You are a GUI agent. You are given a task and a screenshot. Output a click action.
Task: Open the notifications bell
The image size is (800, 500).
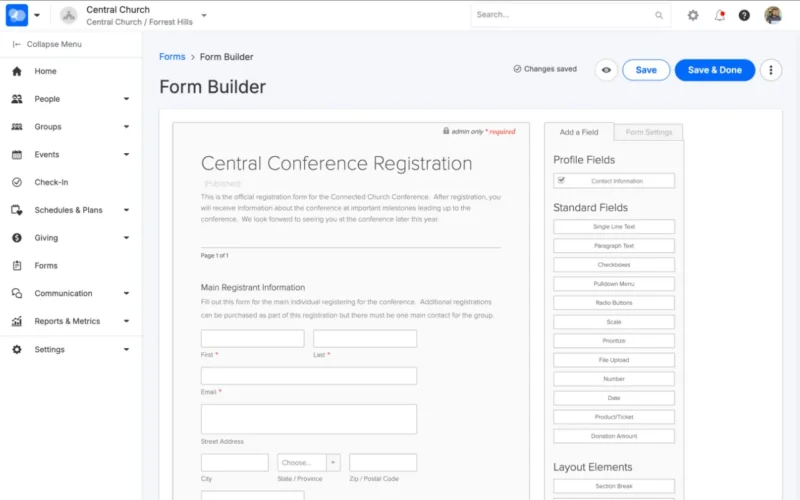(x=719, y=15)
